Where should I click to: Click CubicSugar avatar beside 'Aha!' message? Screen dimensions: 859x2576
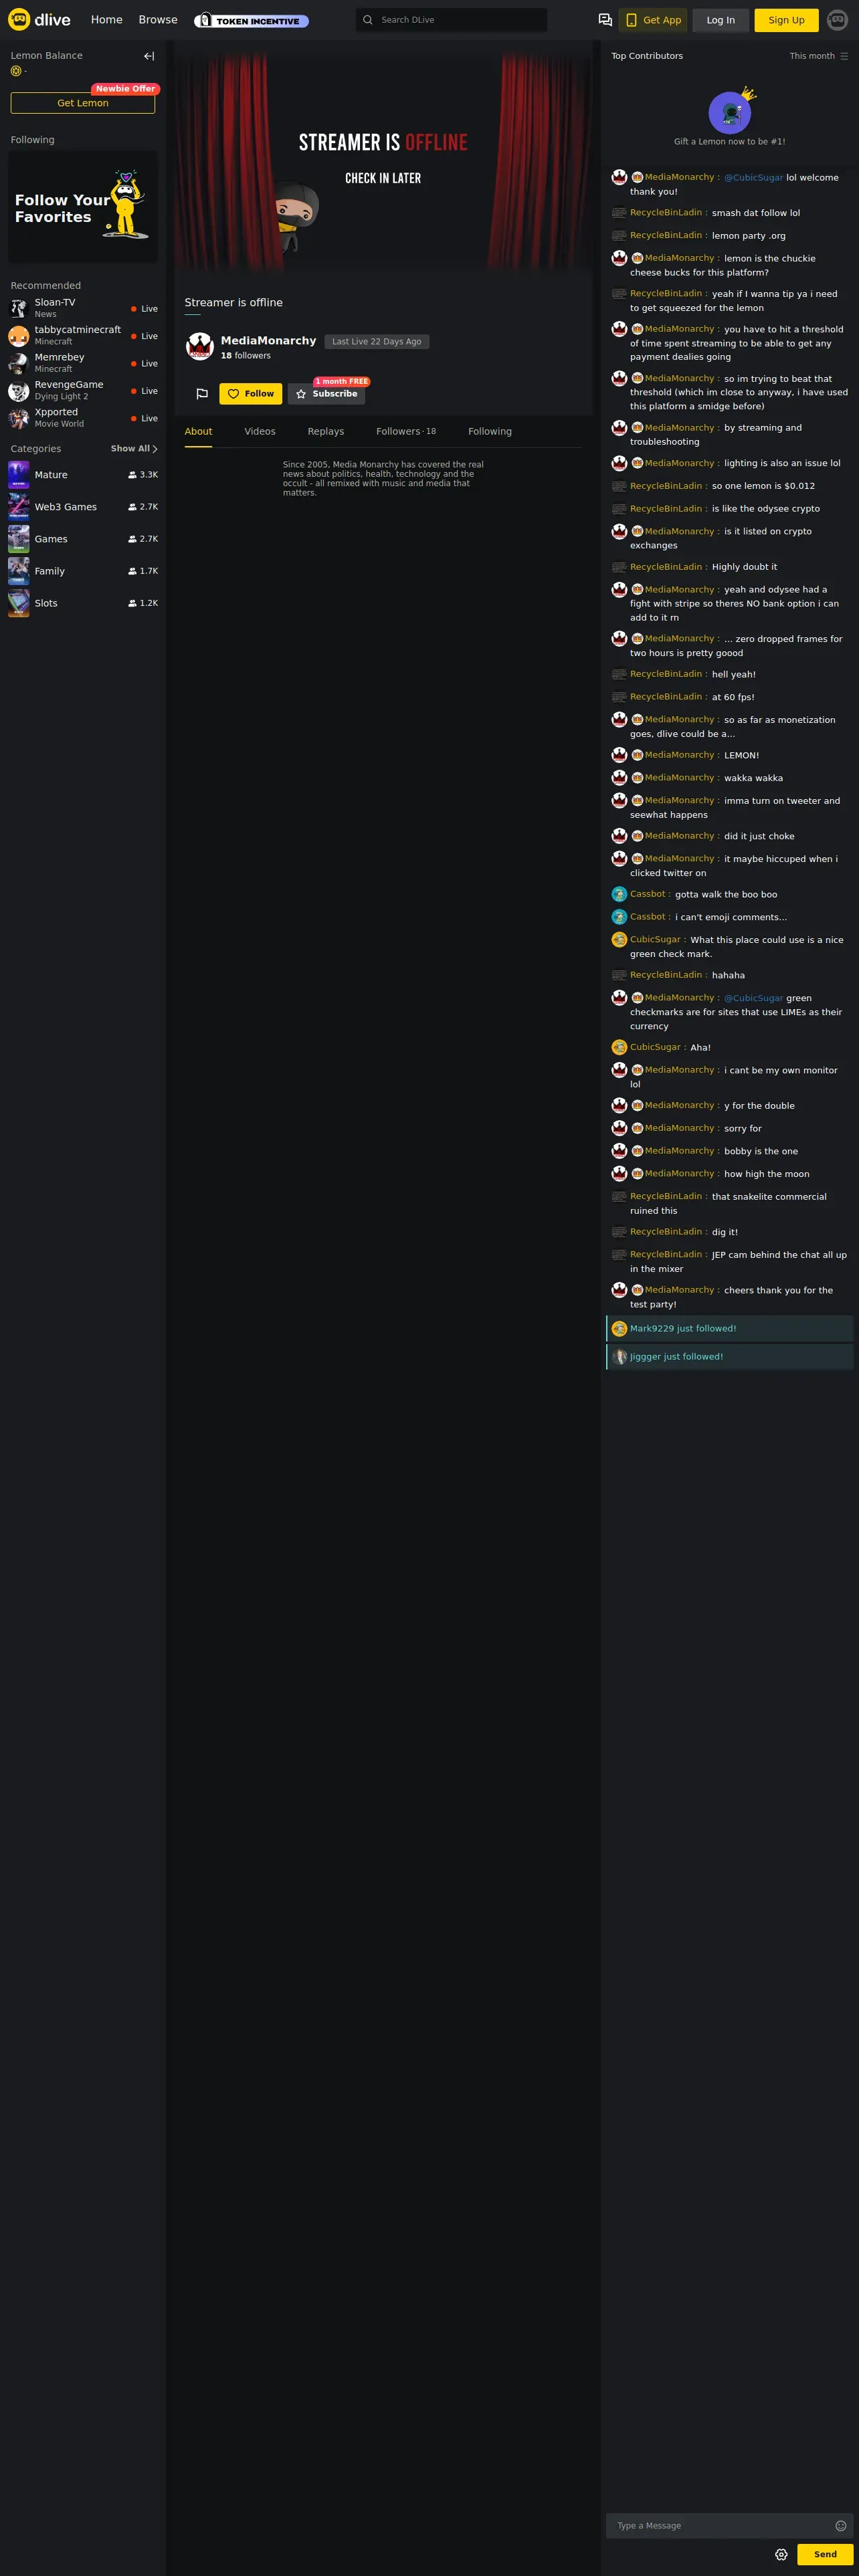pyautogui.click(x=619, y=1047)
